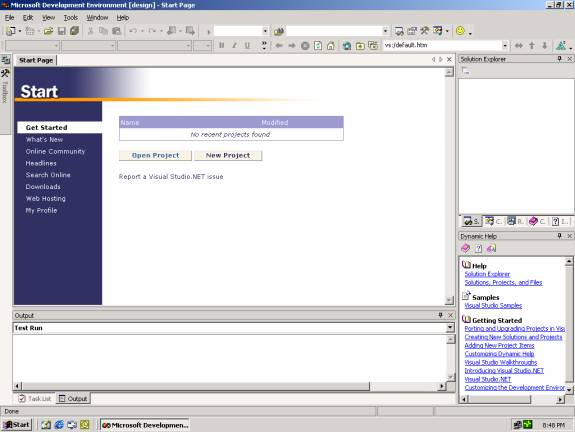575x432 pixels.
Task: Click the New Project button
Action: point(228,155)
